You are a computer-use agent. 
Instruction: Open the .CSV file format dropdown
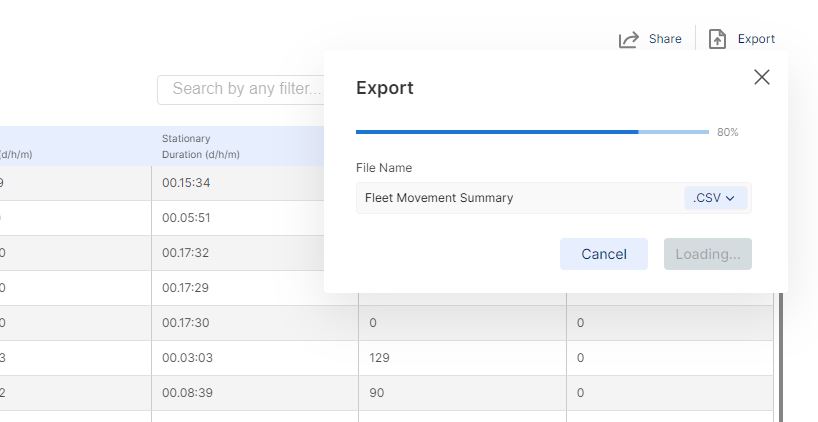715,198
